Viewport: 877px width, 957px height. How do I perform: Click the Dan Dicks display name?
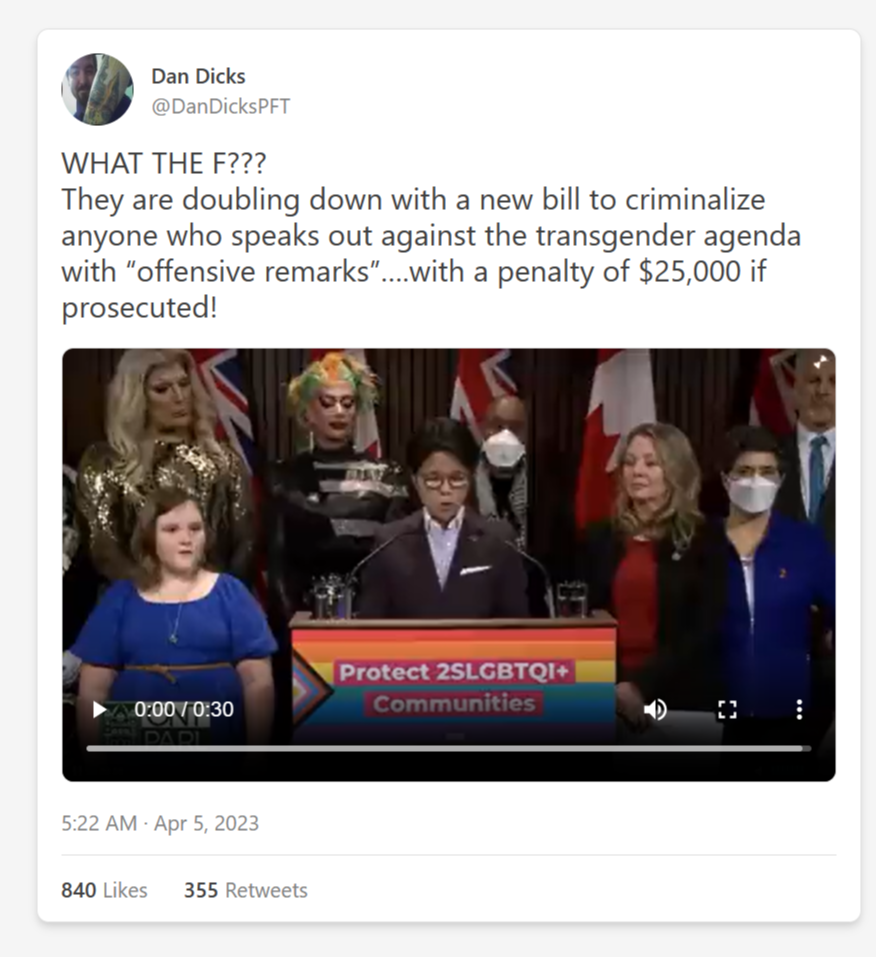click(198, 76)
